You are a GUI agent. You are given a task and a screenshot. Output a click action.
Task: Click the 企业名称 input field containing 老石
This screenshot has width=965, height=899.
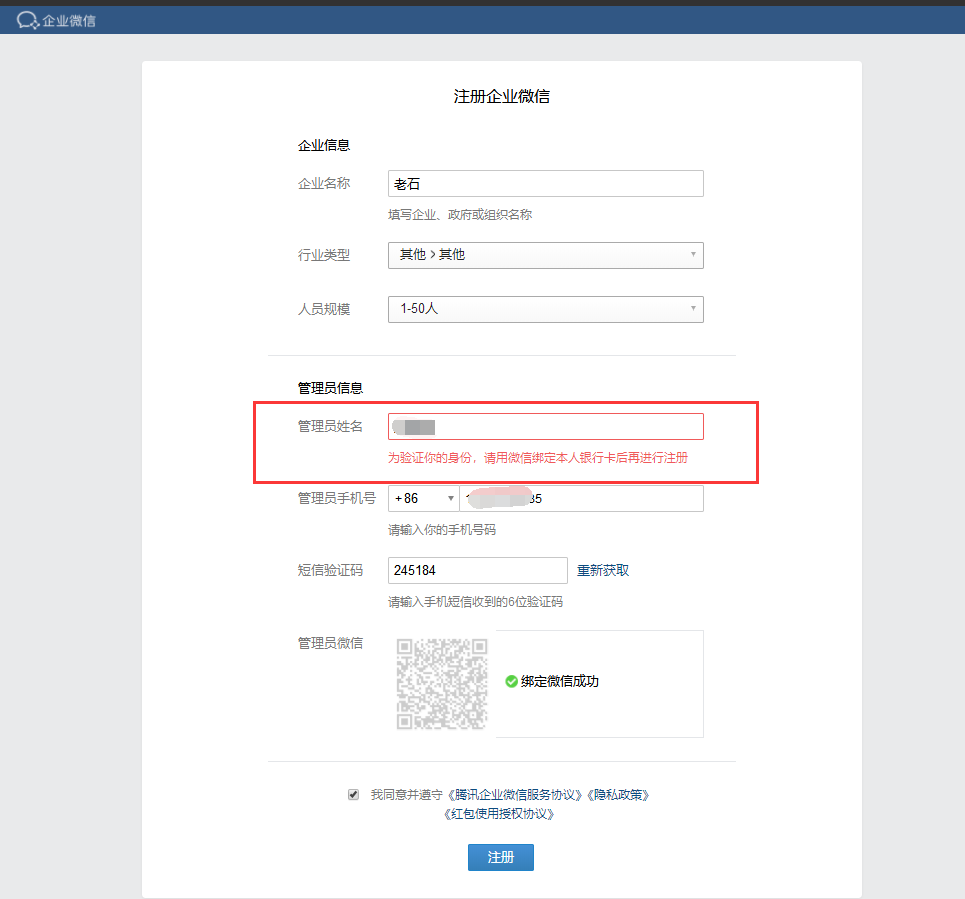[x=545, y=183]
